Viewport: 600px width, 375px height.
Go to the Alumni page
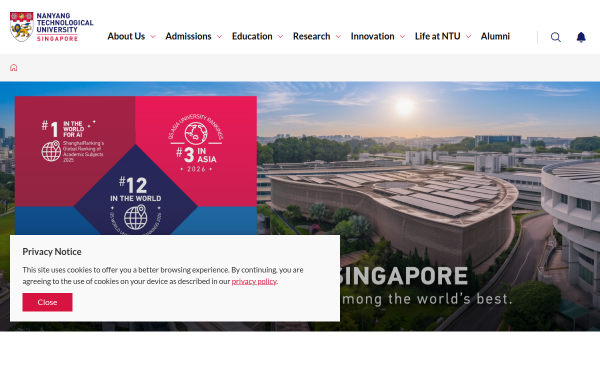pos(495,36)
